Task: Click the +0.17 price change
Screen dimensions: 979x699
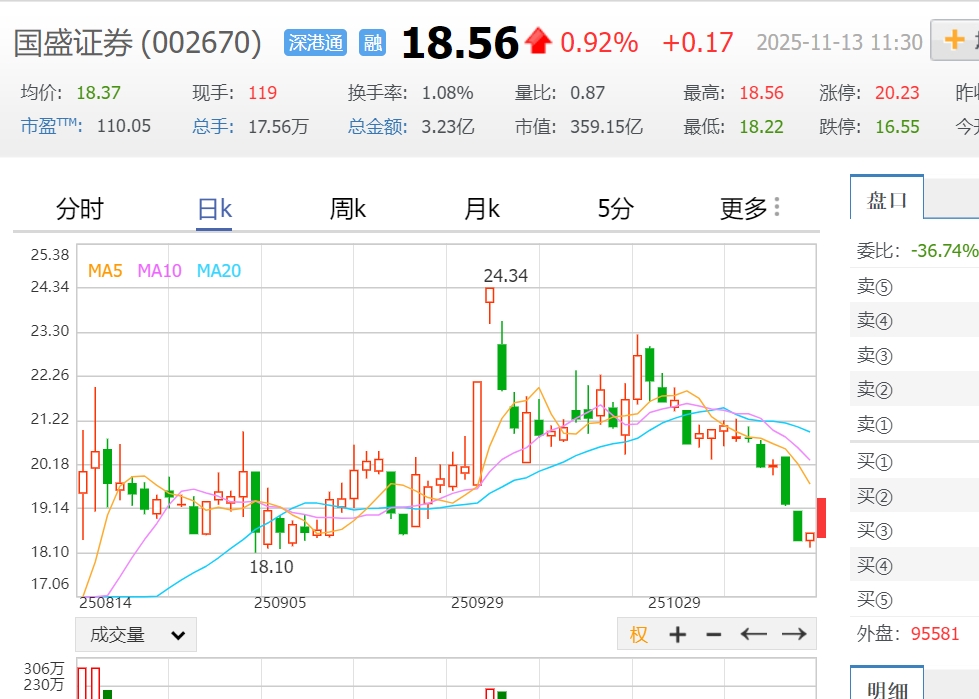Action: pyautogui.click(x=697, y=42)
